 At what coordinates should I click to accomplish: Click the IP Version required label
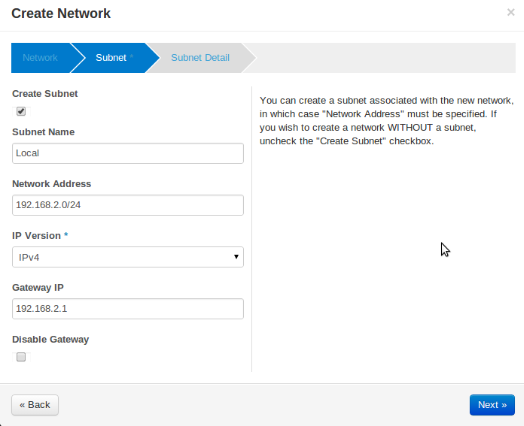coord(40,236)
